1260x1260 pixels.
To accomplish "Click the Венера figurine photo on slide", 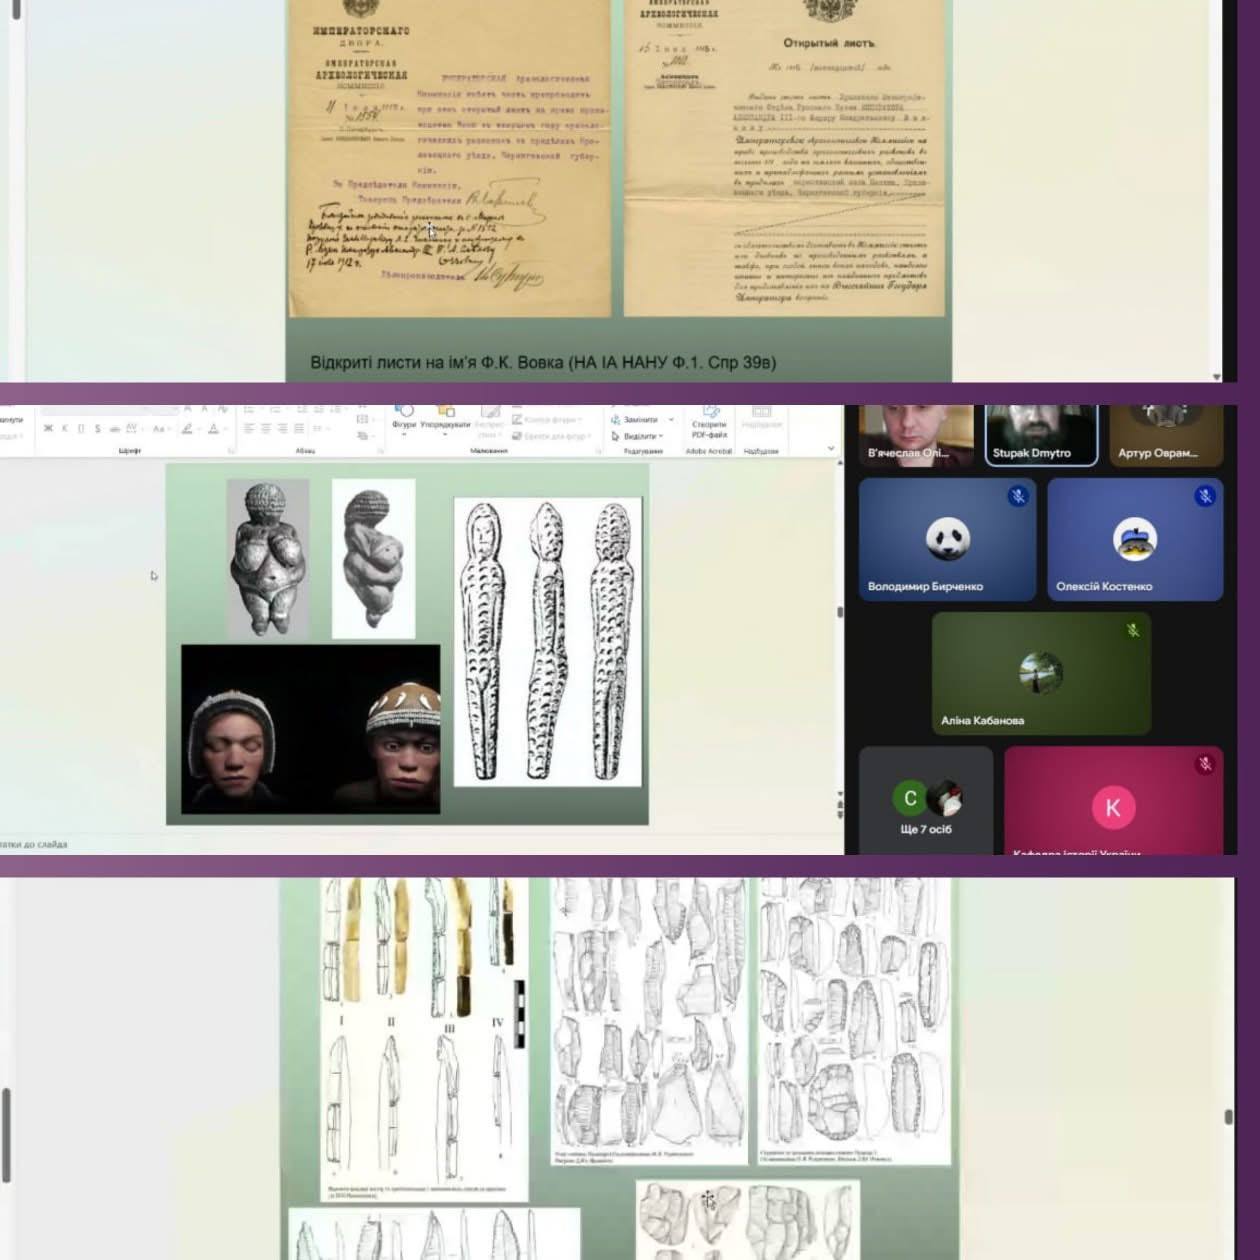I will [267, 557].
